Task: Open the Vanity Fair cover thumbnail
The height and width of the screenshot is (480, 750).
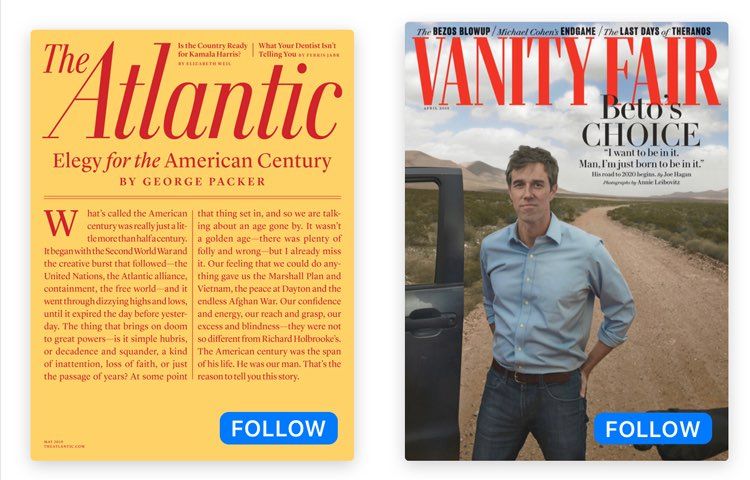Action: point(567,241)
